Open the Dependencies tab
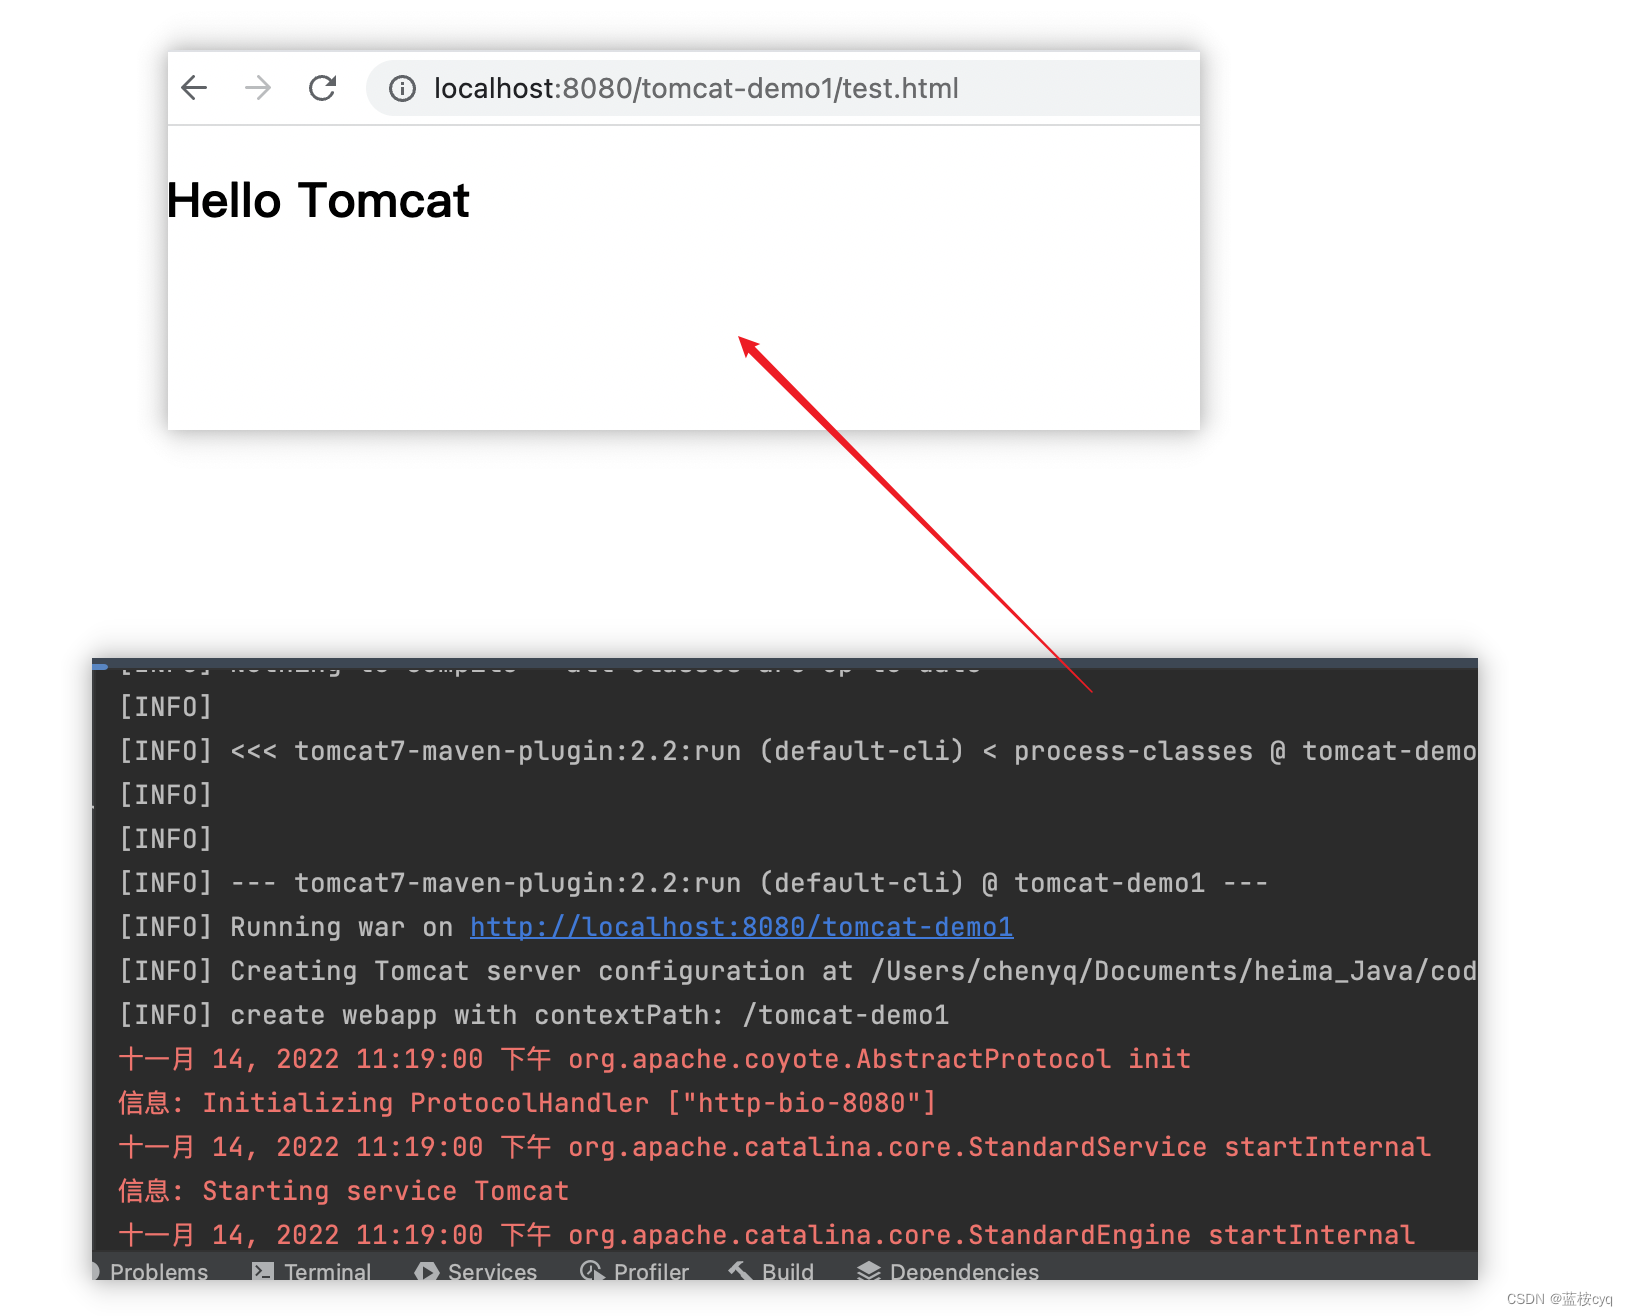Image resolution: width=1628 pixels, height=1316 pixels. point(948,1271)
